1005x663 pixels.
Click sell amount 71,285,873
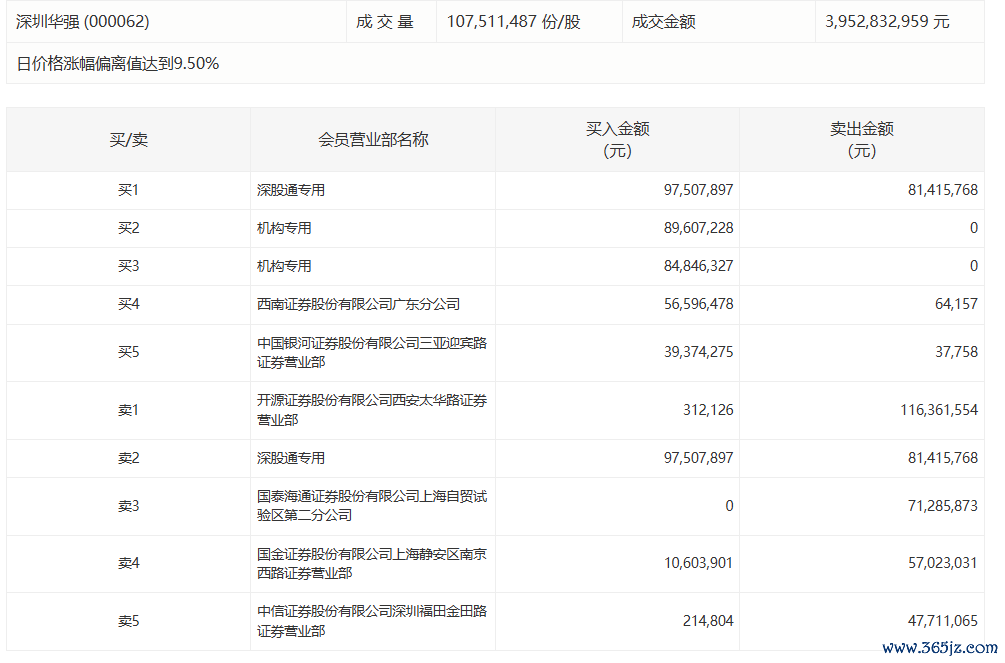point(943,507)
